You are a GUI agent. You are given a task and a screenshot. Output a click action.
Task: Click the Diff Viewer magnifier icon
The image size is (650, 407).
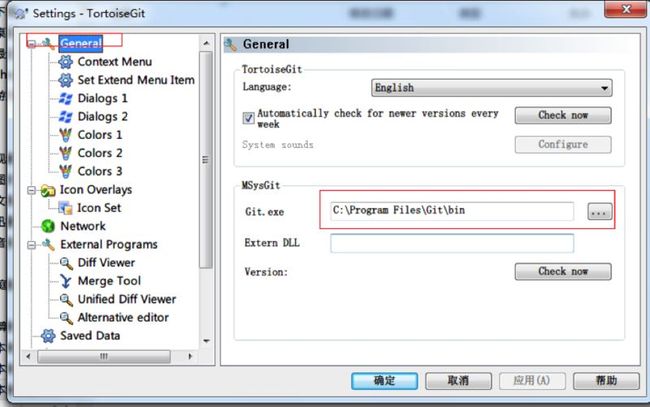pos(66,263)
